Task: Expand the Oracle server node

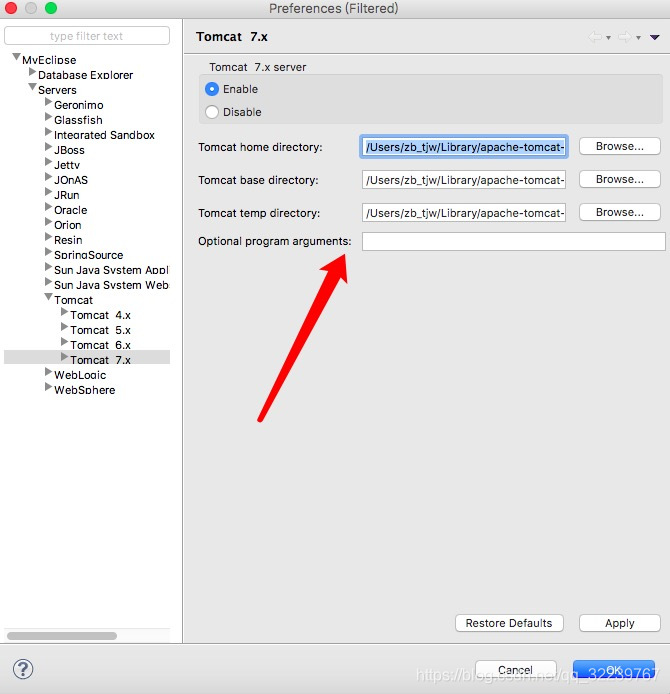Action: pyautogui.click(x=48, y=207)
